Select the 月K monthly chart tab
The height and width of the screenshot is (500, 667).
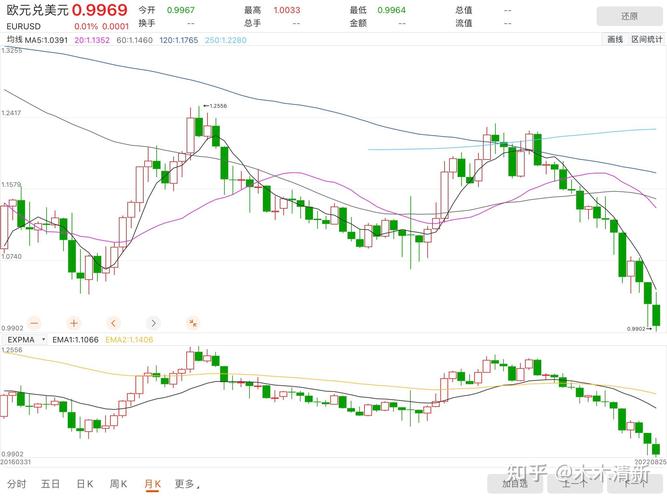click(x=152, y=484)
